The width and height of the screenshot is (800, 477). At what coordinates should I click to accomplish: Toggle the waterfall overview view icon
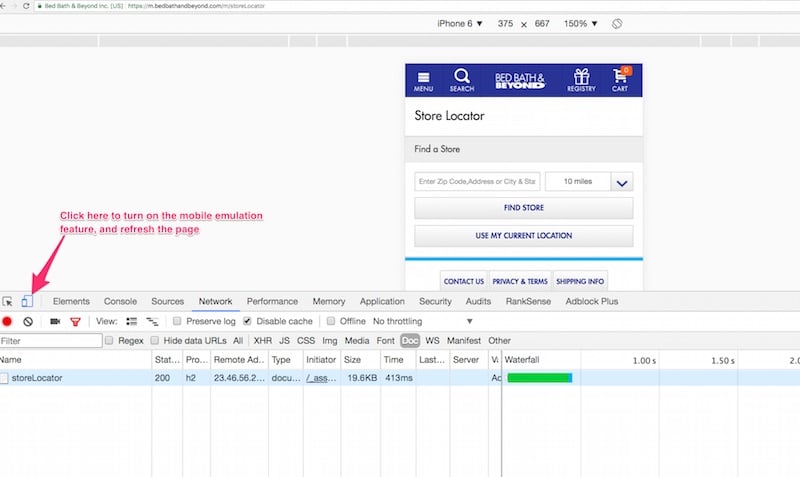[x=152, y=321]
